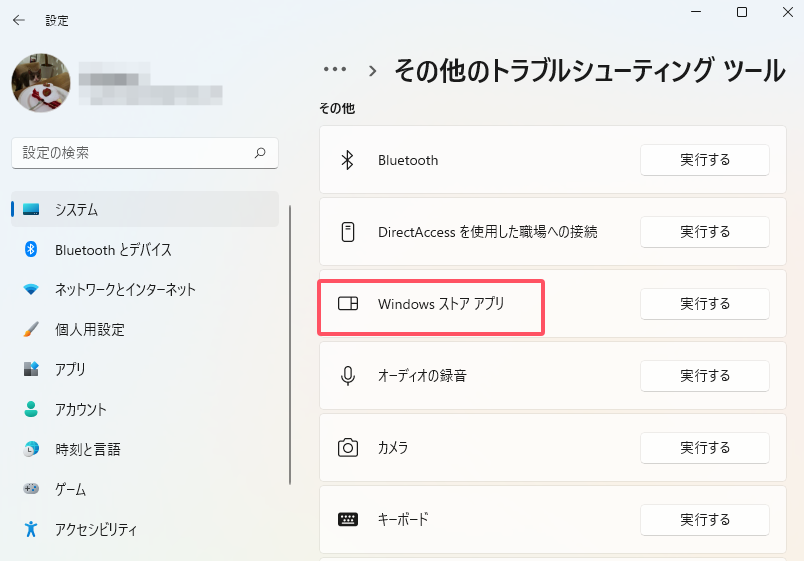Expand the breadcrumb ellipsis menu

[x=335, y=69]
